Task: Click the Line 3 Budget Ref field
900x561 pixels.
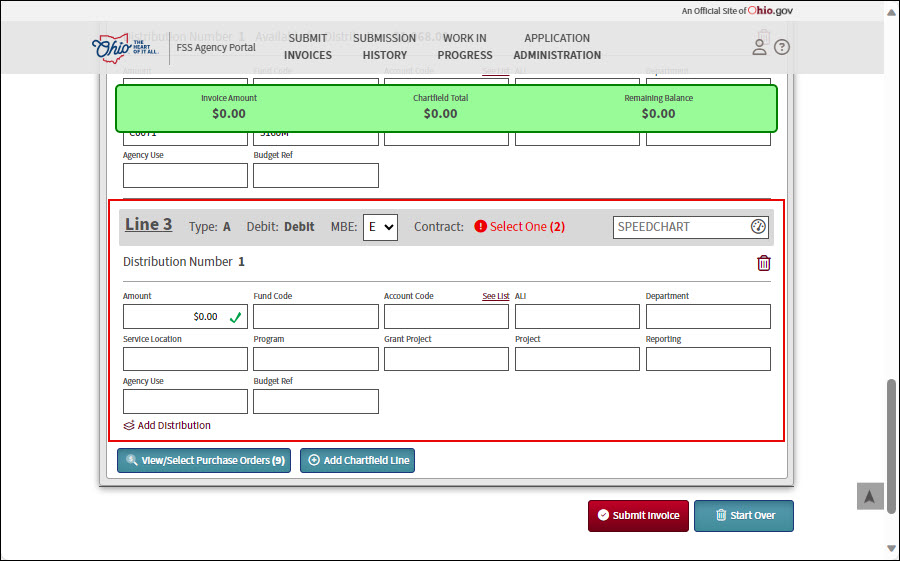Action: click(316, 401)
